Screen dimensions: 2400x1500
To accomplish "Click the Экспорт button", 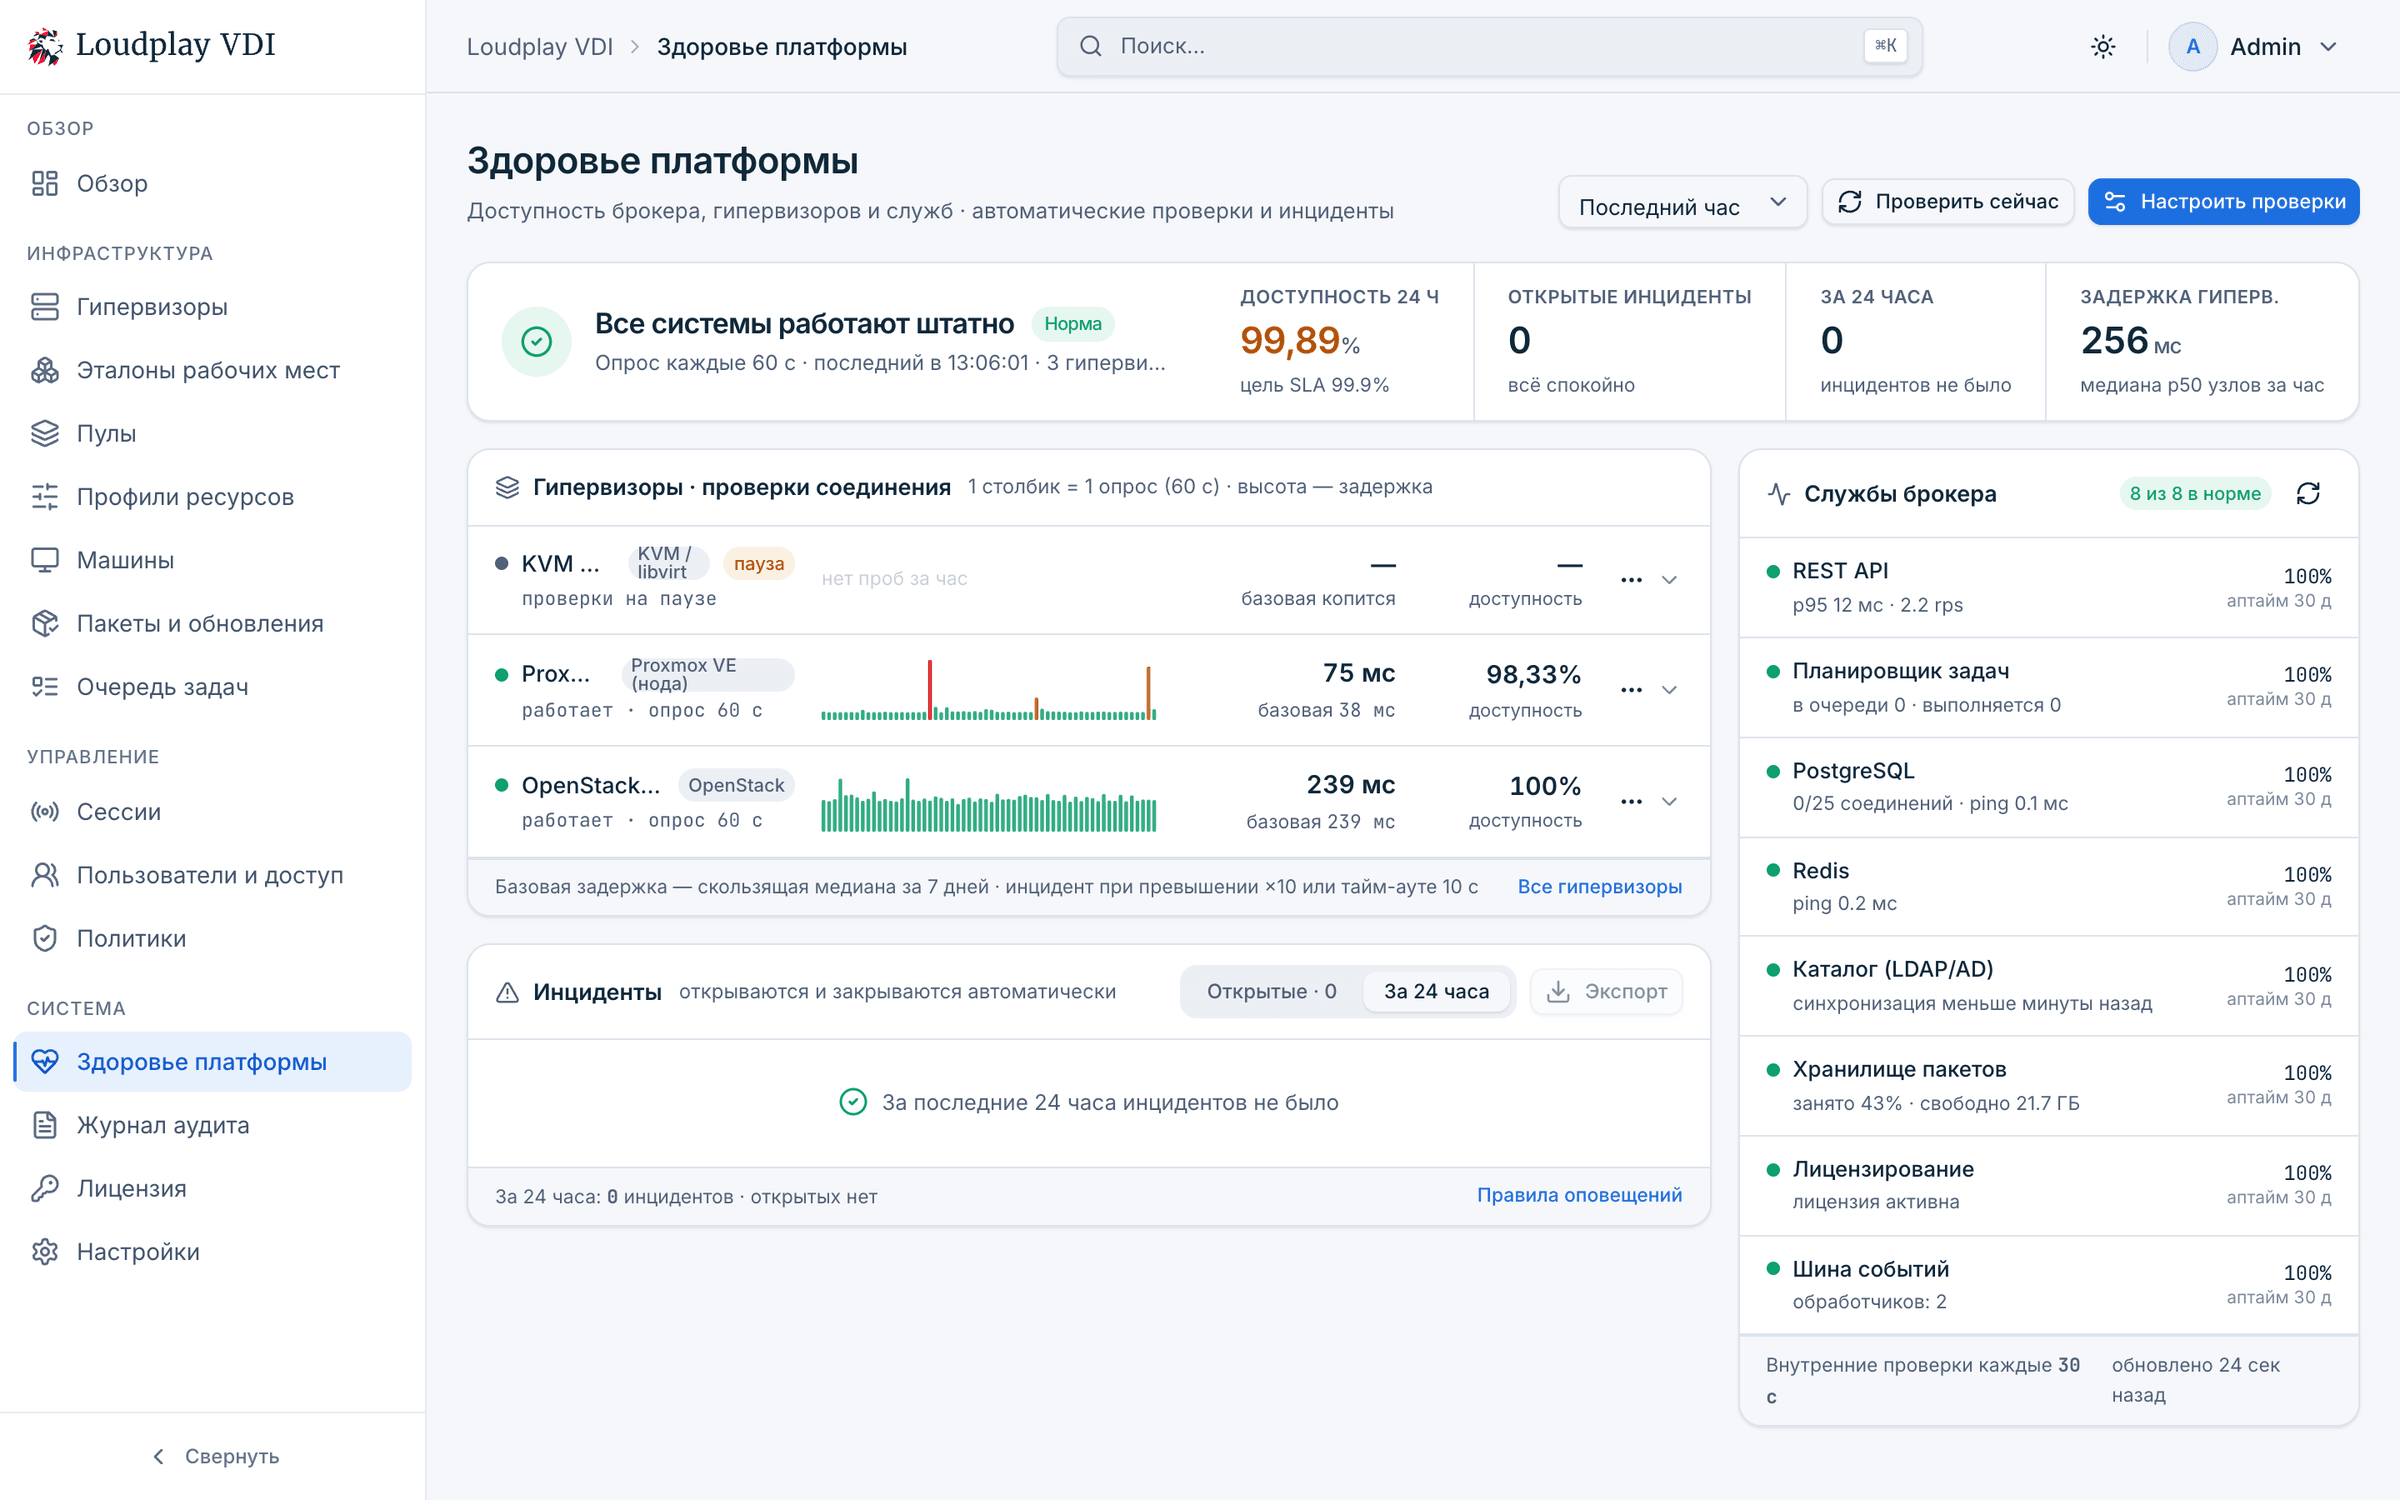I will point(1607,992).
